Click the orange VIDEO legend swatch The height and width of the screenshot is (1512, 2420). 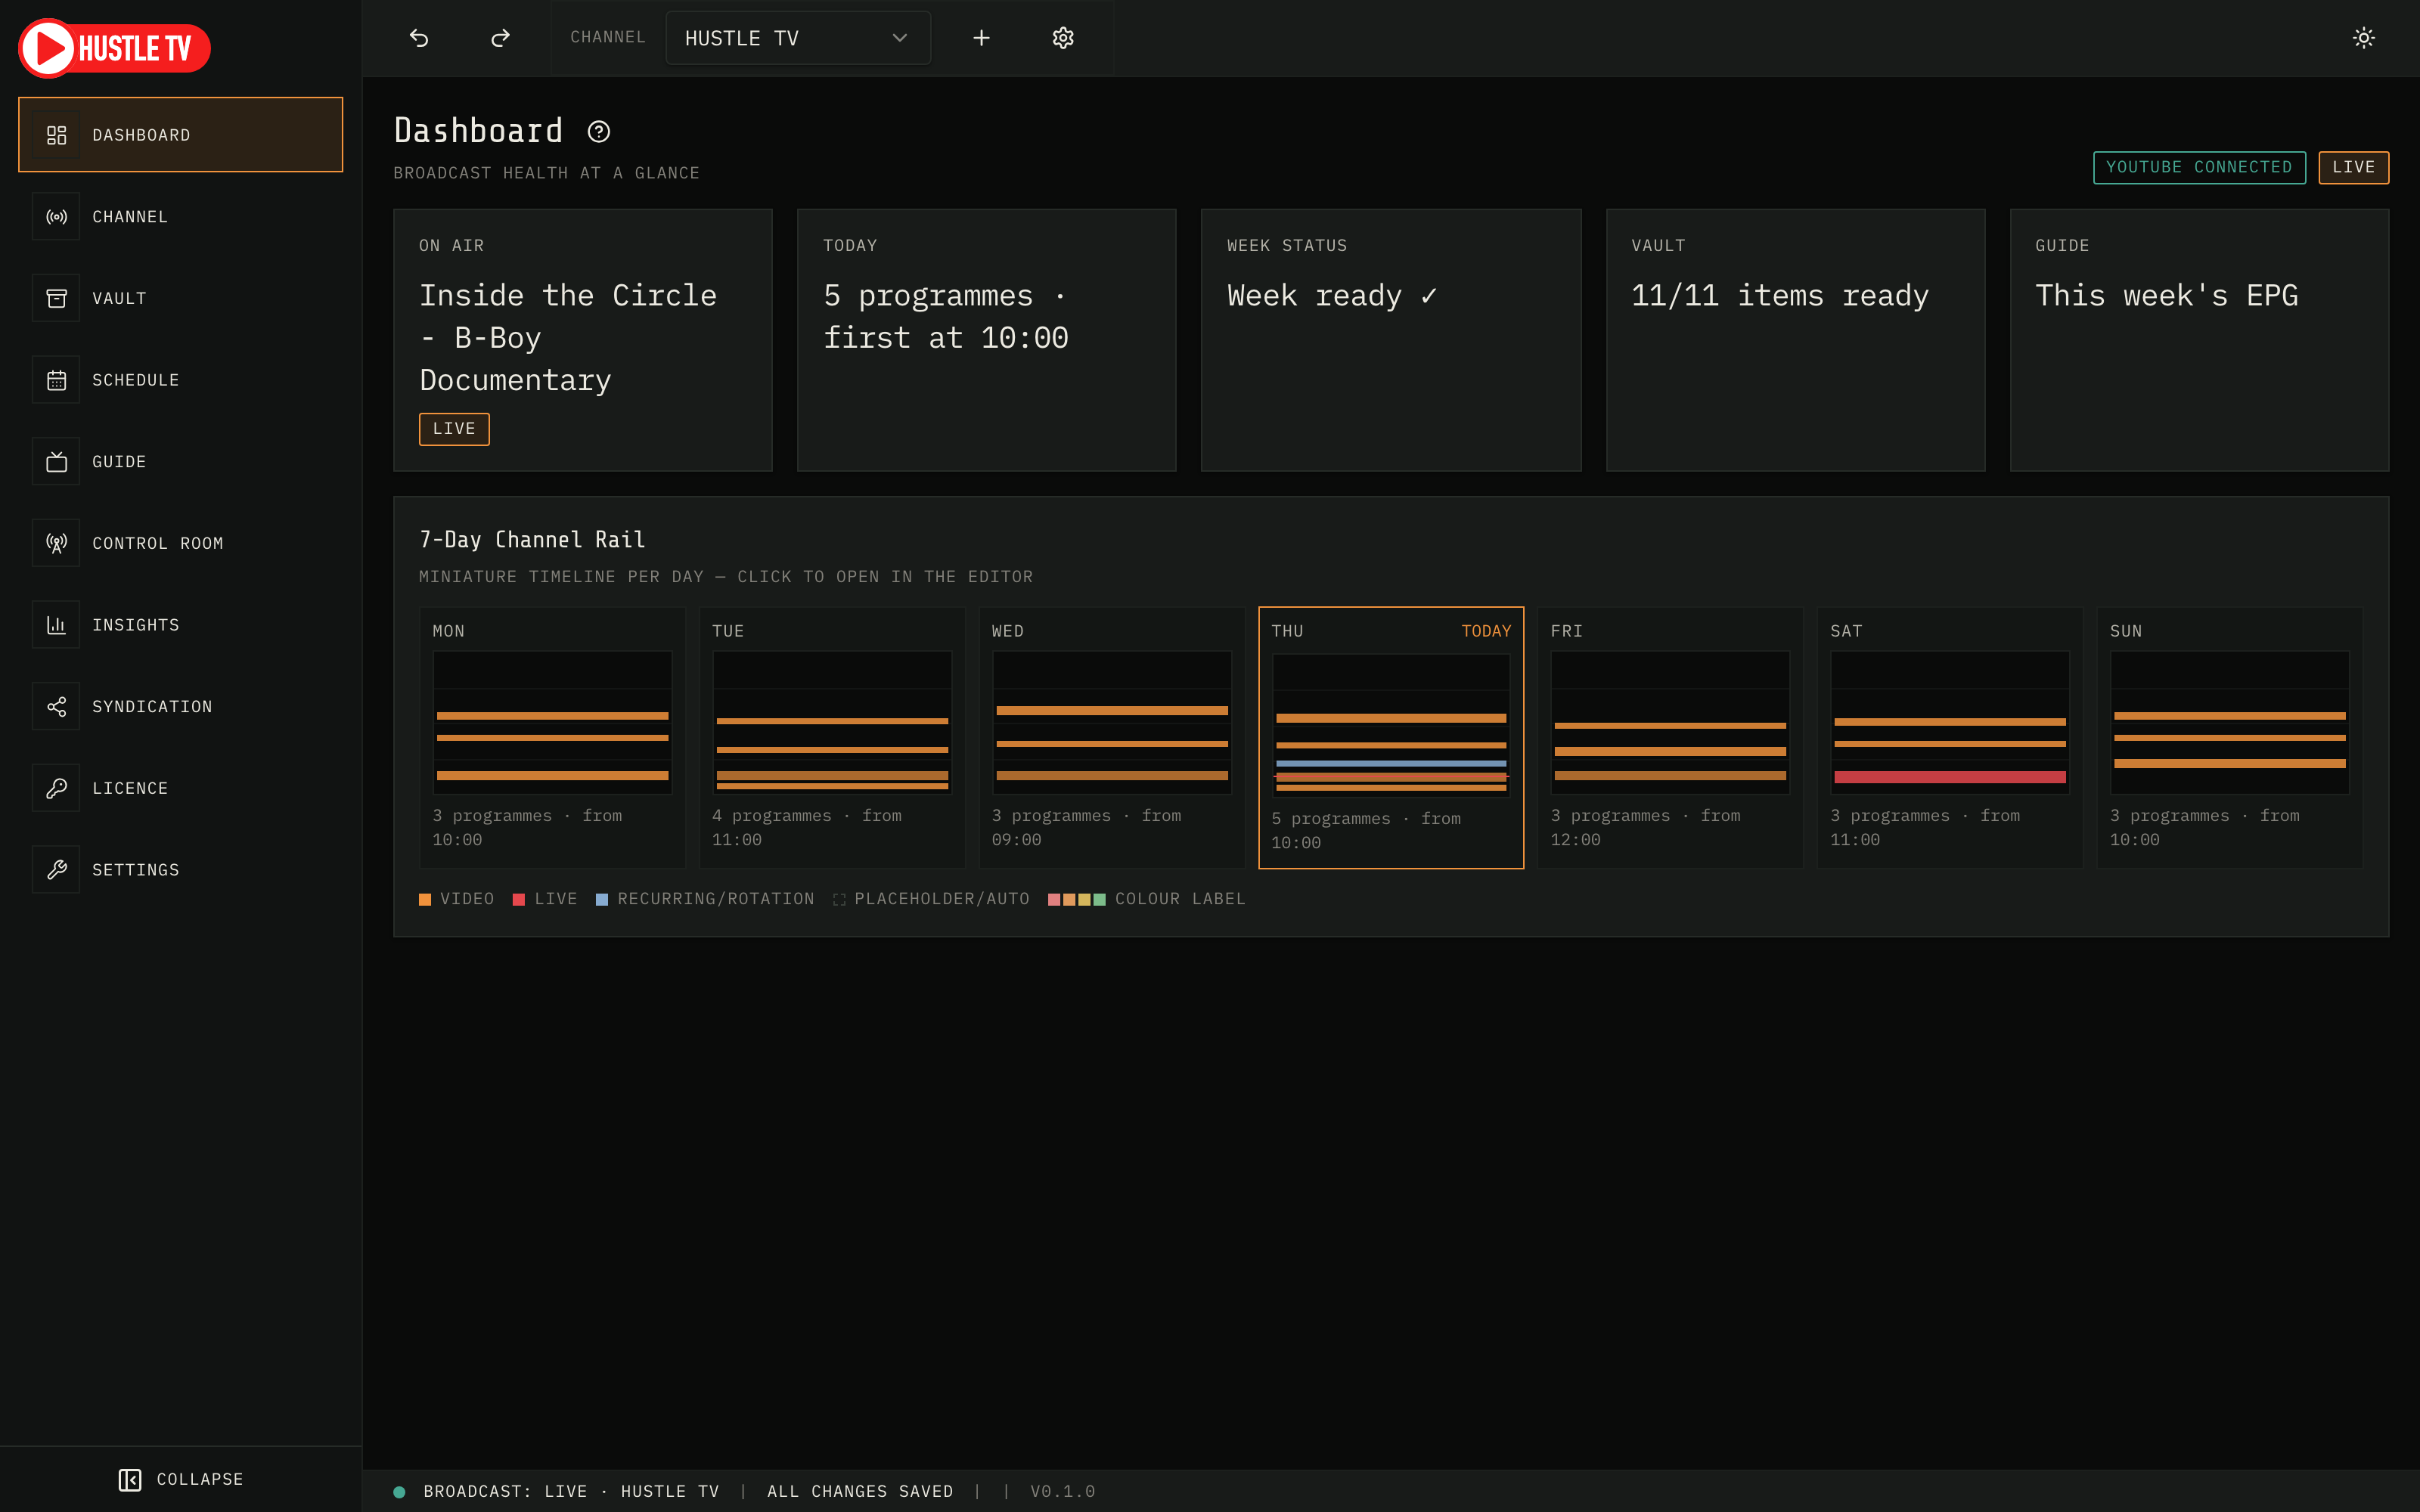pyautogui.click(x=425, y=900)
